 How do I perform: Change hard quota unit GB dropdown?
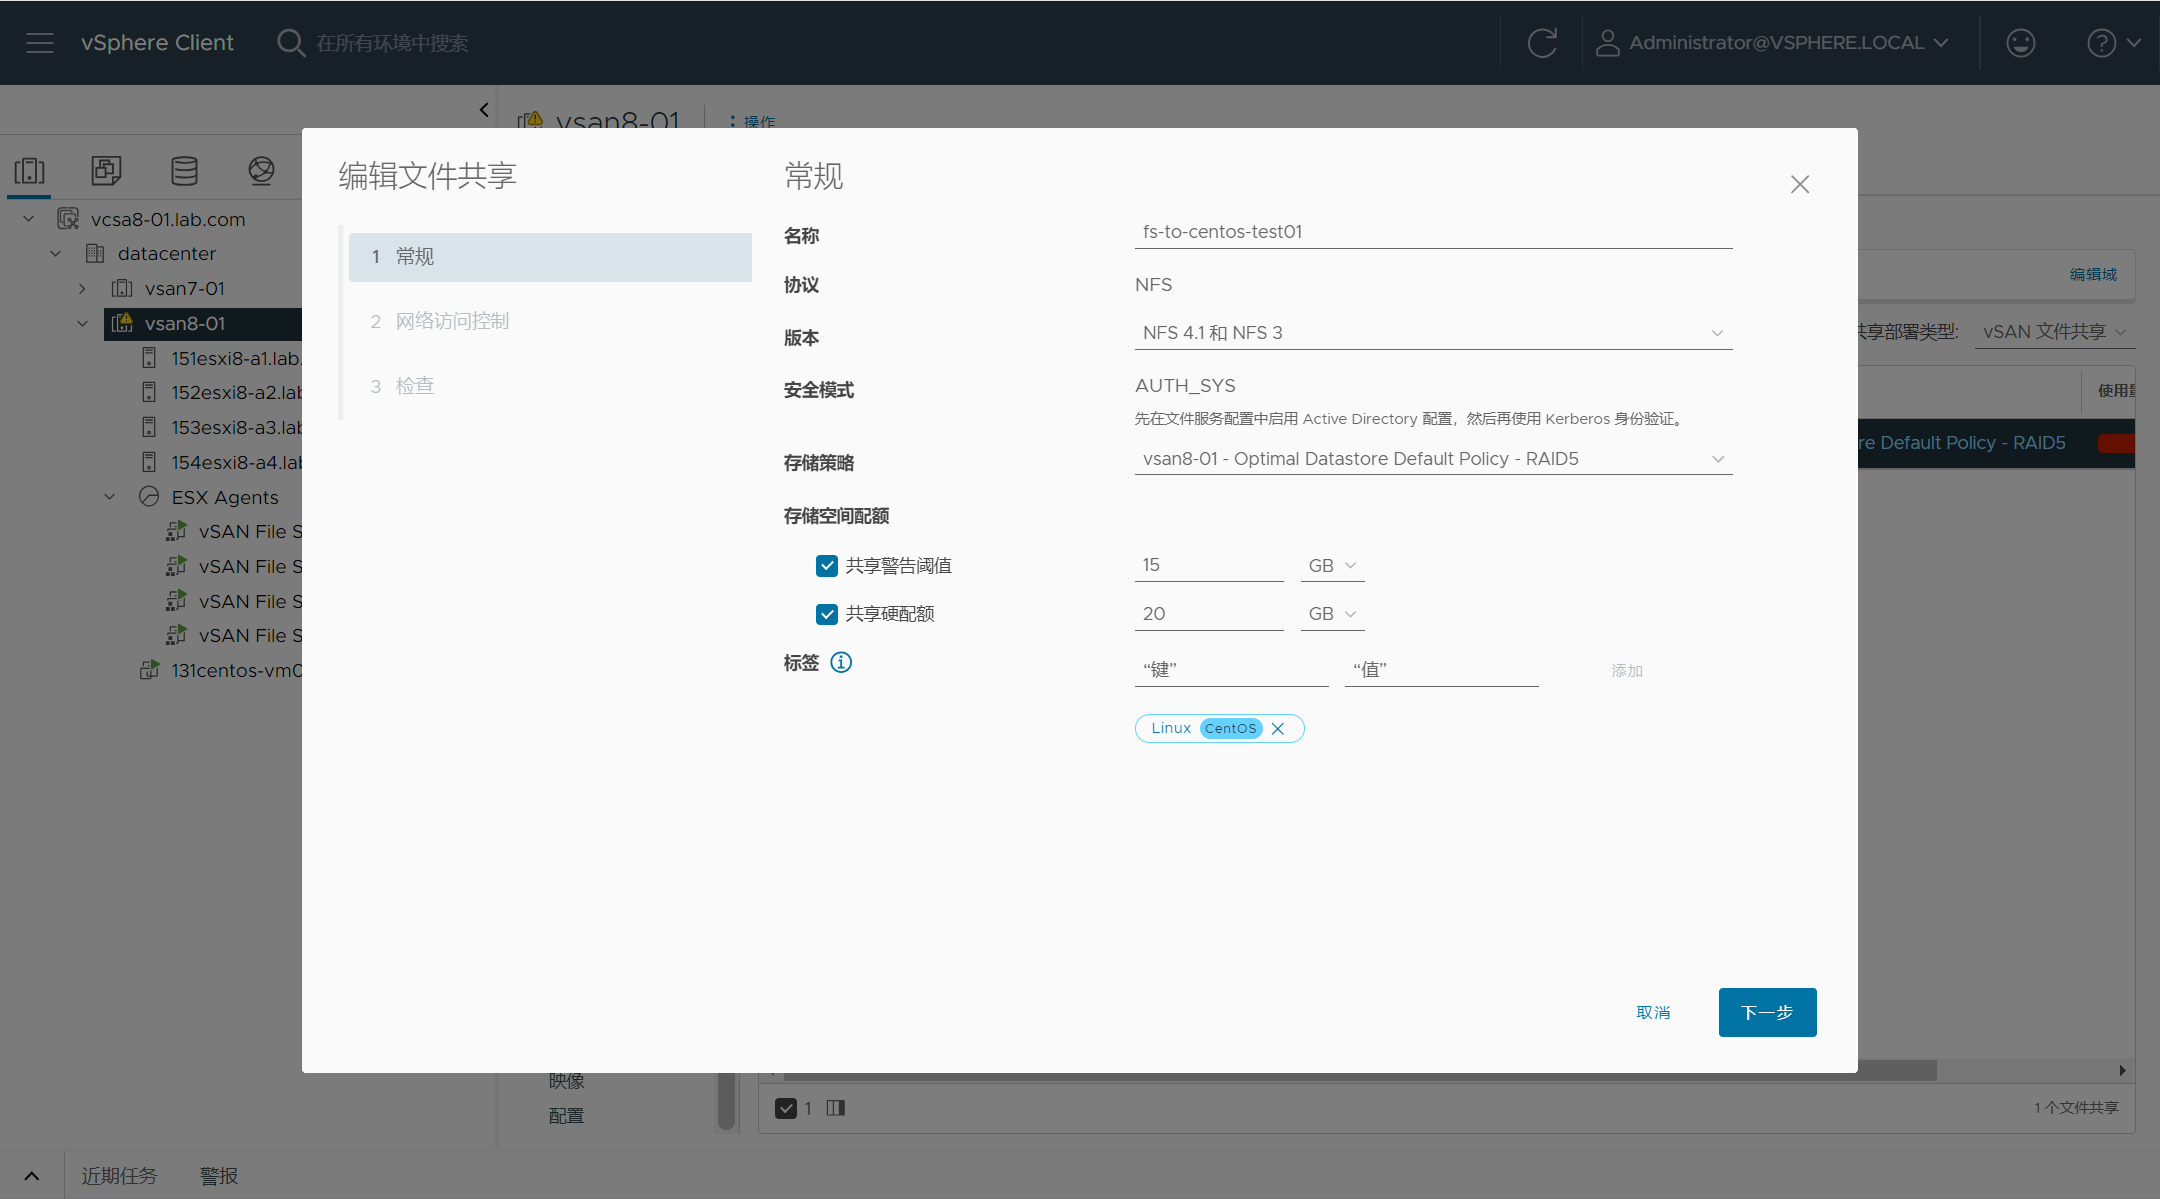click(1333, 614)
